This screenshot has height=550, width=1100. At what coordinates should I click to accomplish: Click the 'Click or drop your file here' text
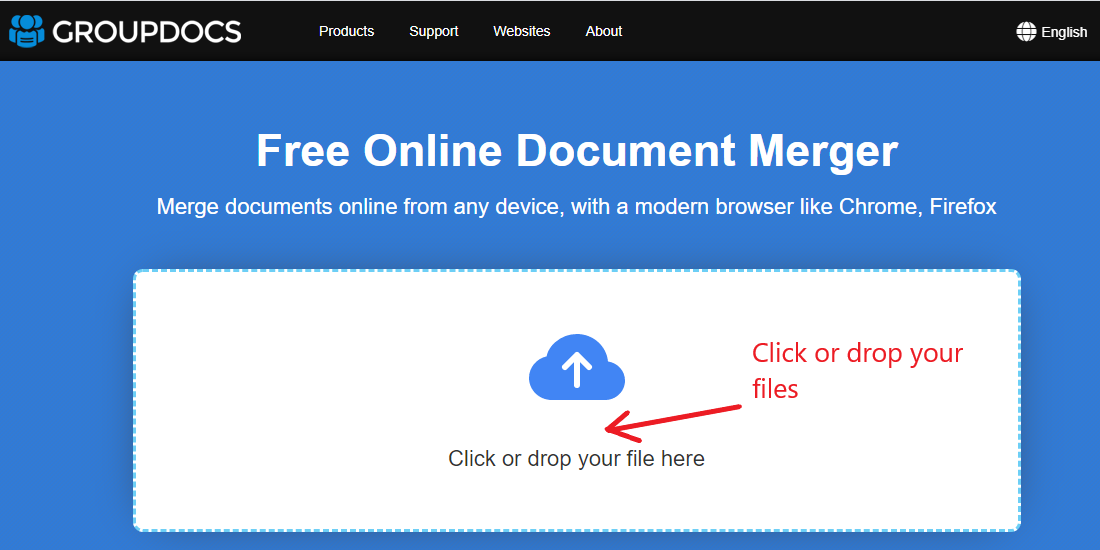click(576, 459)
